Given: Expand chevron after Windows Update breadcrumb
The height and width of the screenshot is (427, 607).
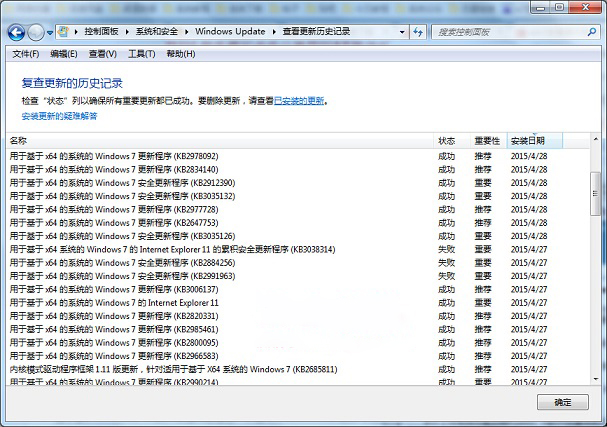Looking at the screenshot, I should [x=274, y=32].
